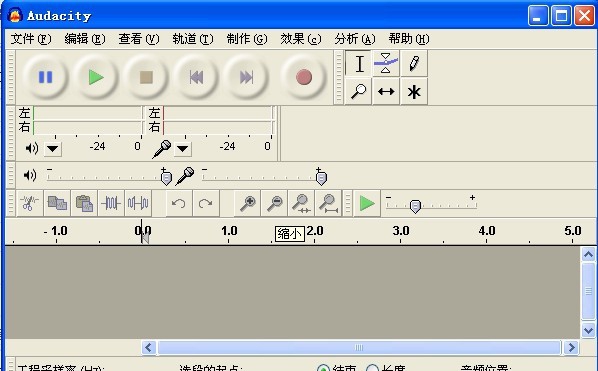Open the 制作(G) menu
598x371 pixels.
[x=247, y=39]
